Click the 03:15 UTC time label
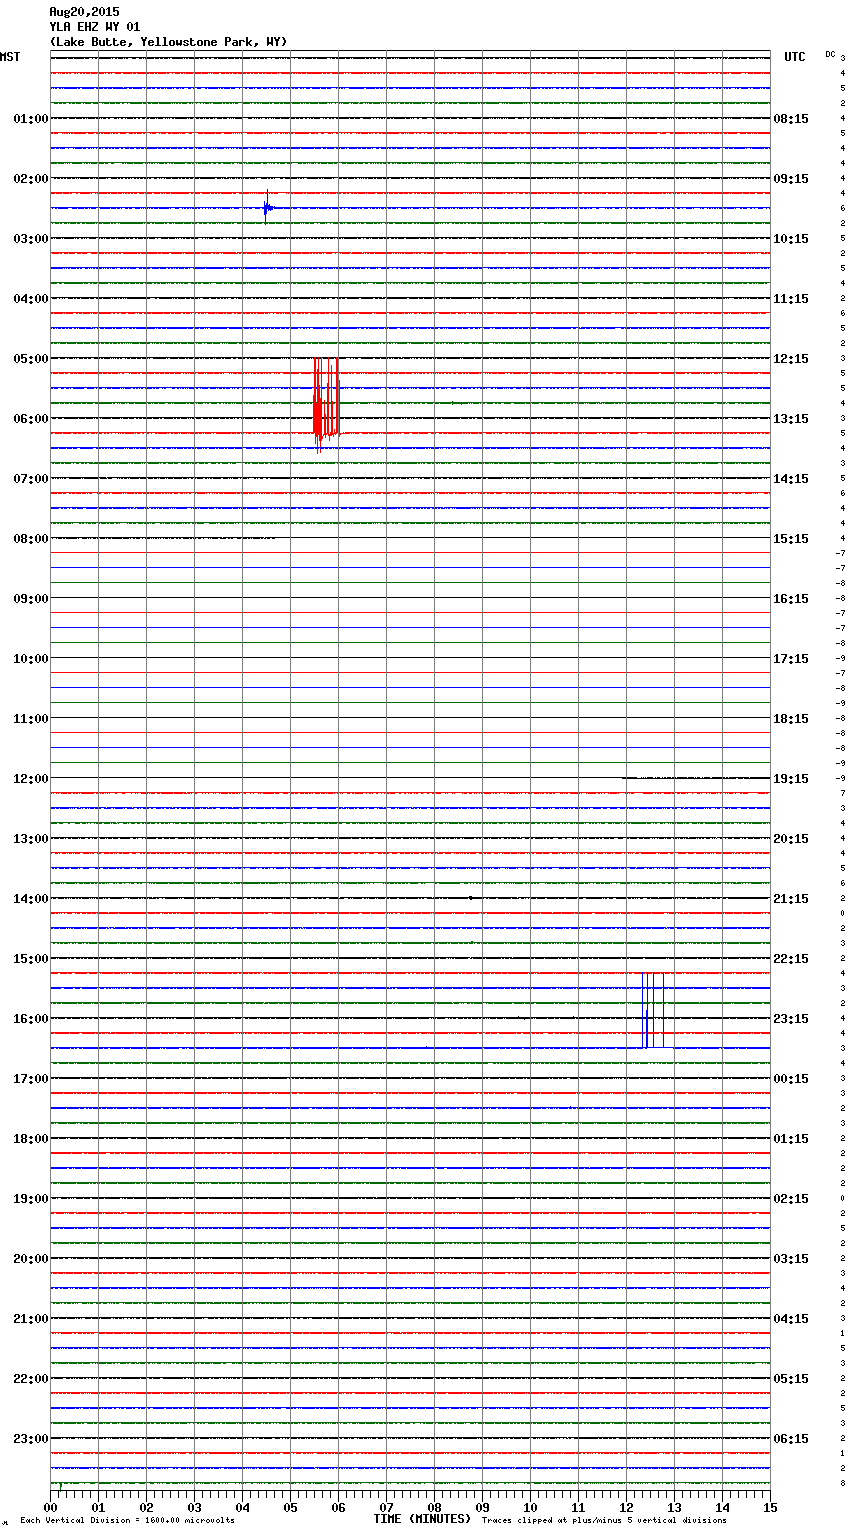The image size is (850, 1534). click(x=791, y=1259)
